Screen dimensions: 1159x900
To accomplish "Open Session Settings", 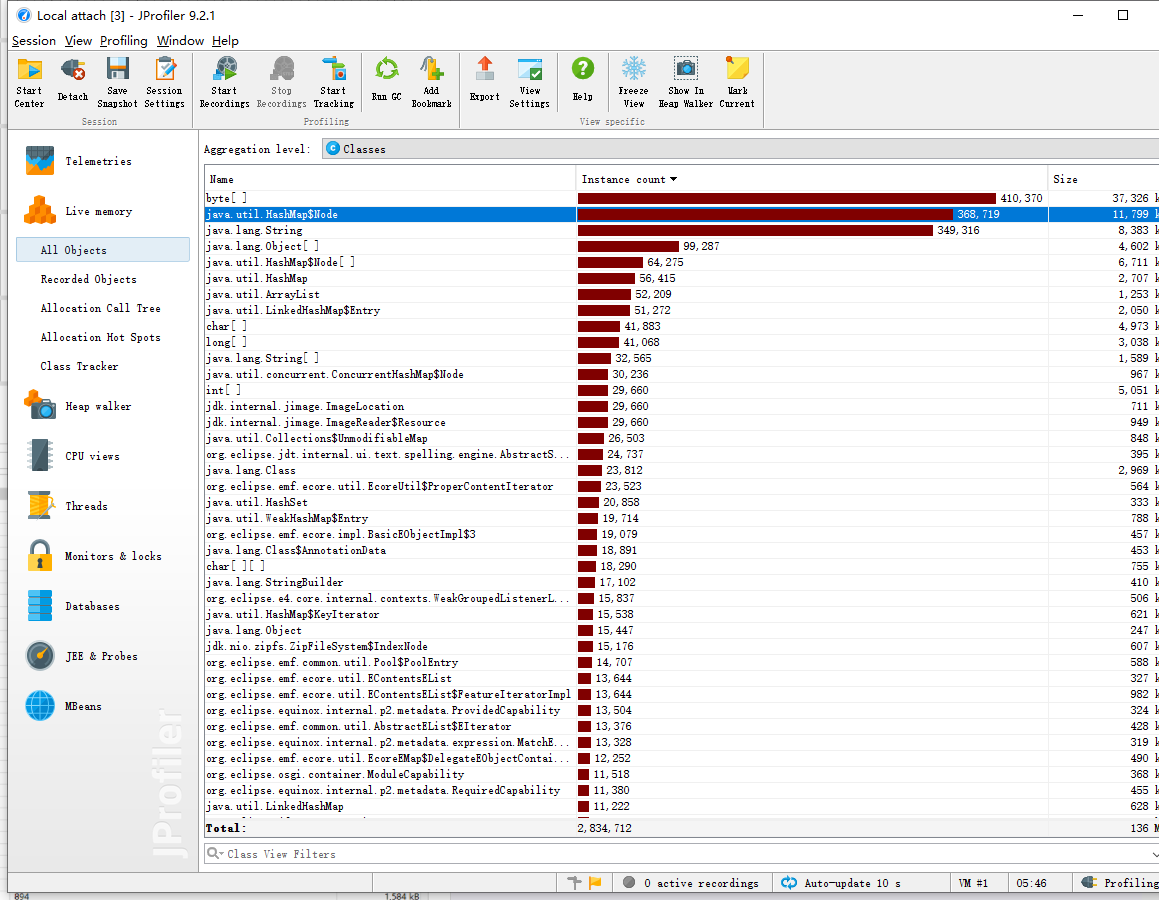I will pyautogui.click(x=164, y=82).
